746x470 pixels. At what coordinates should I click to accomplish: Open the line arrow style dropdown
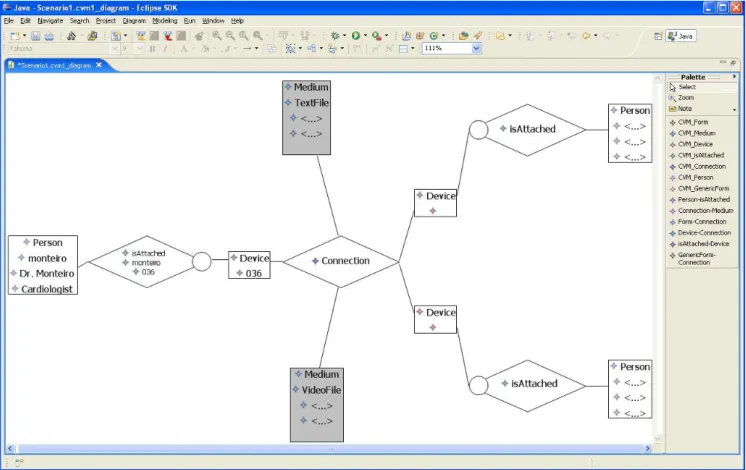(256, 49)
